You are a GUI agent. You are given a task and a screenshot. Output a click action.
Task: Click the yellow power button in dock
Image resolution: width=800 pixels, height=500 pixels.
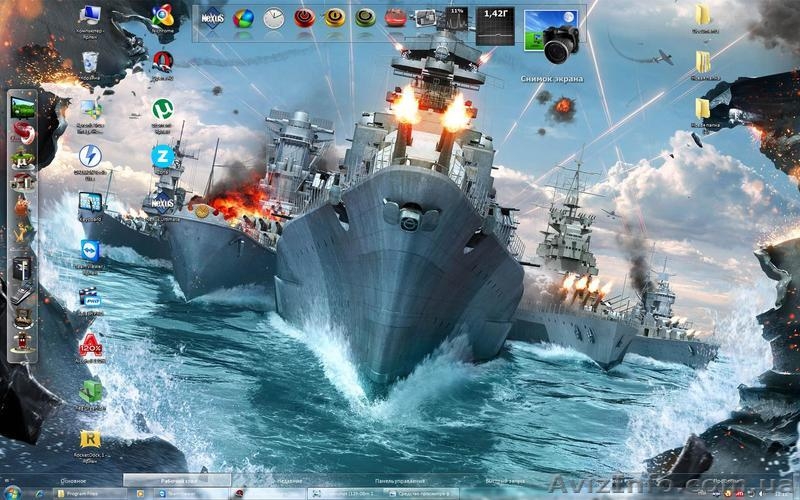point(335,18)
